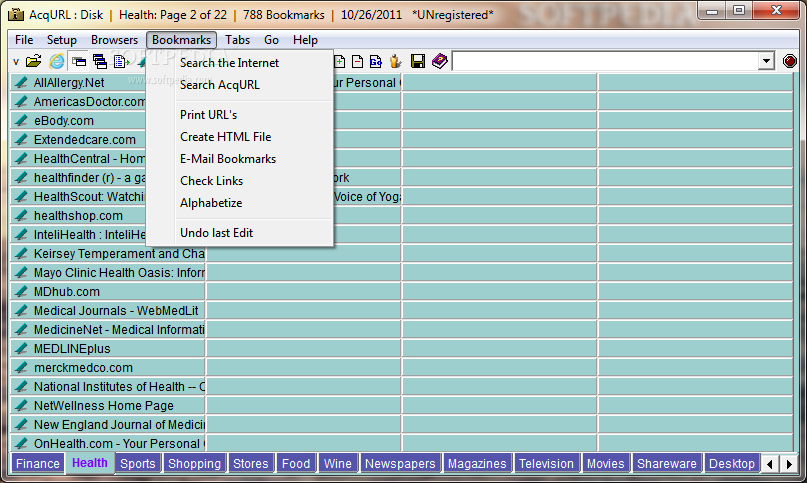The height and width of the screenshot is (483, 807).
Task: Click the right tab scroll arrow
Action: pyautogui.click(x=788, y=464)
